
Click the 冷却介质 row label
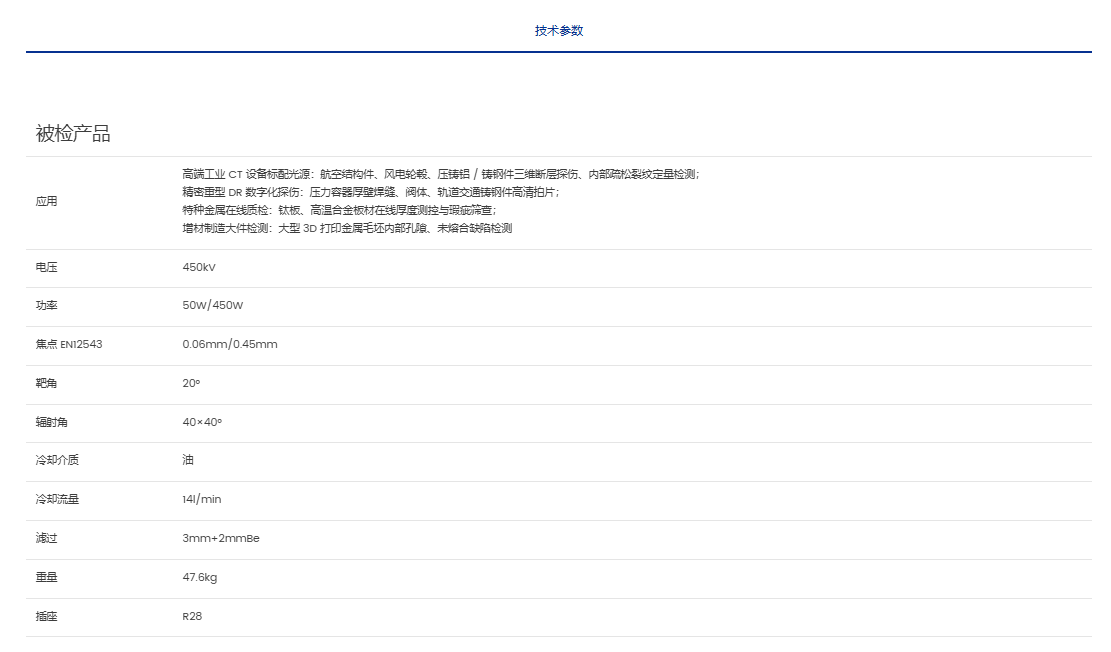57,460
